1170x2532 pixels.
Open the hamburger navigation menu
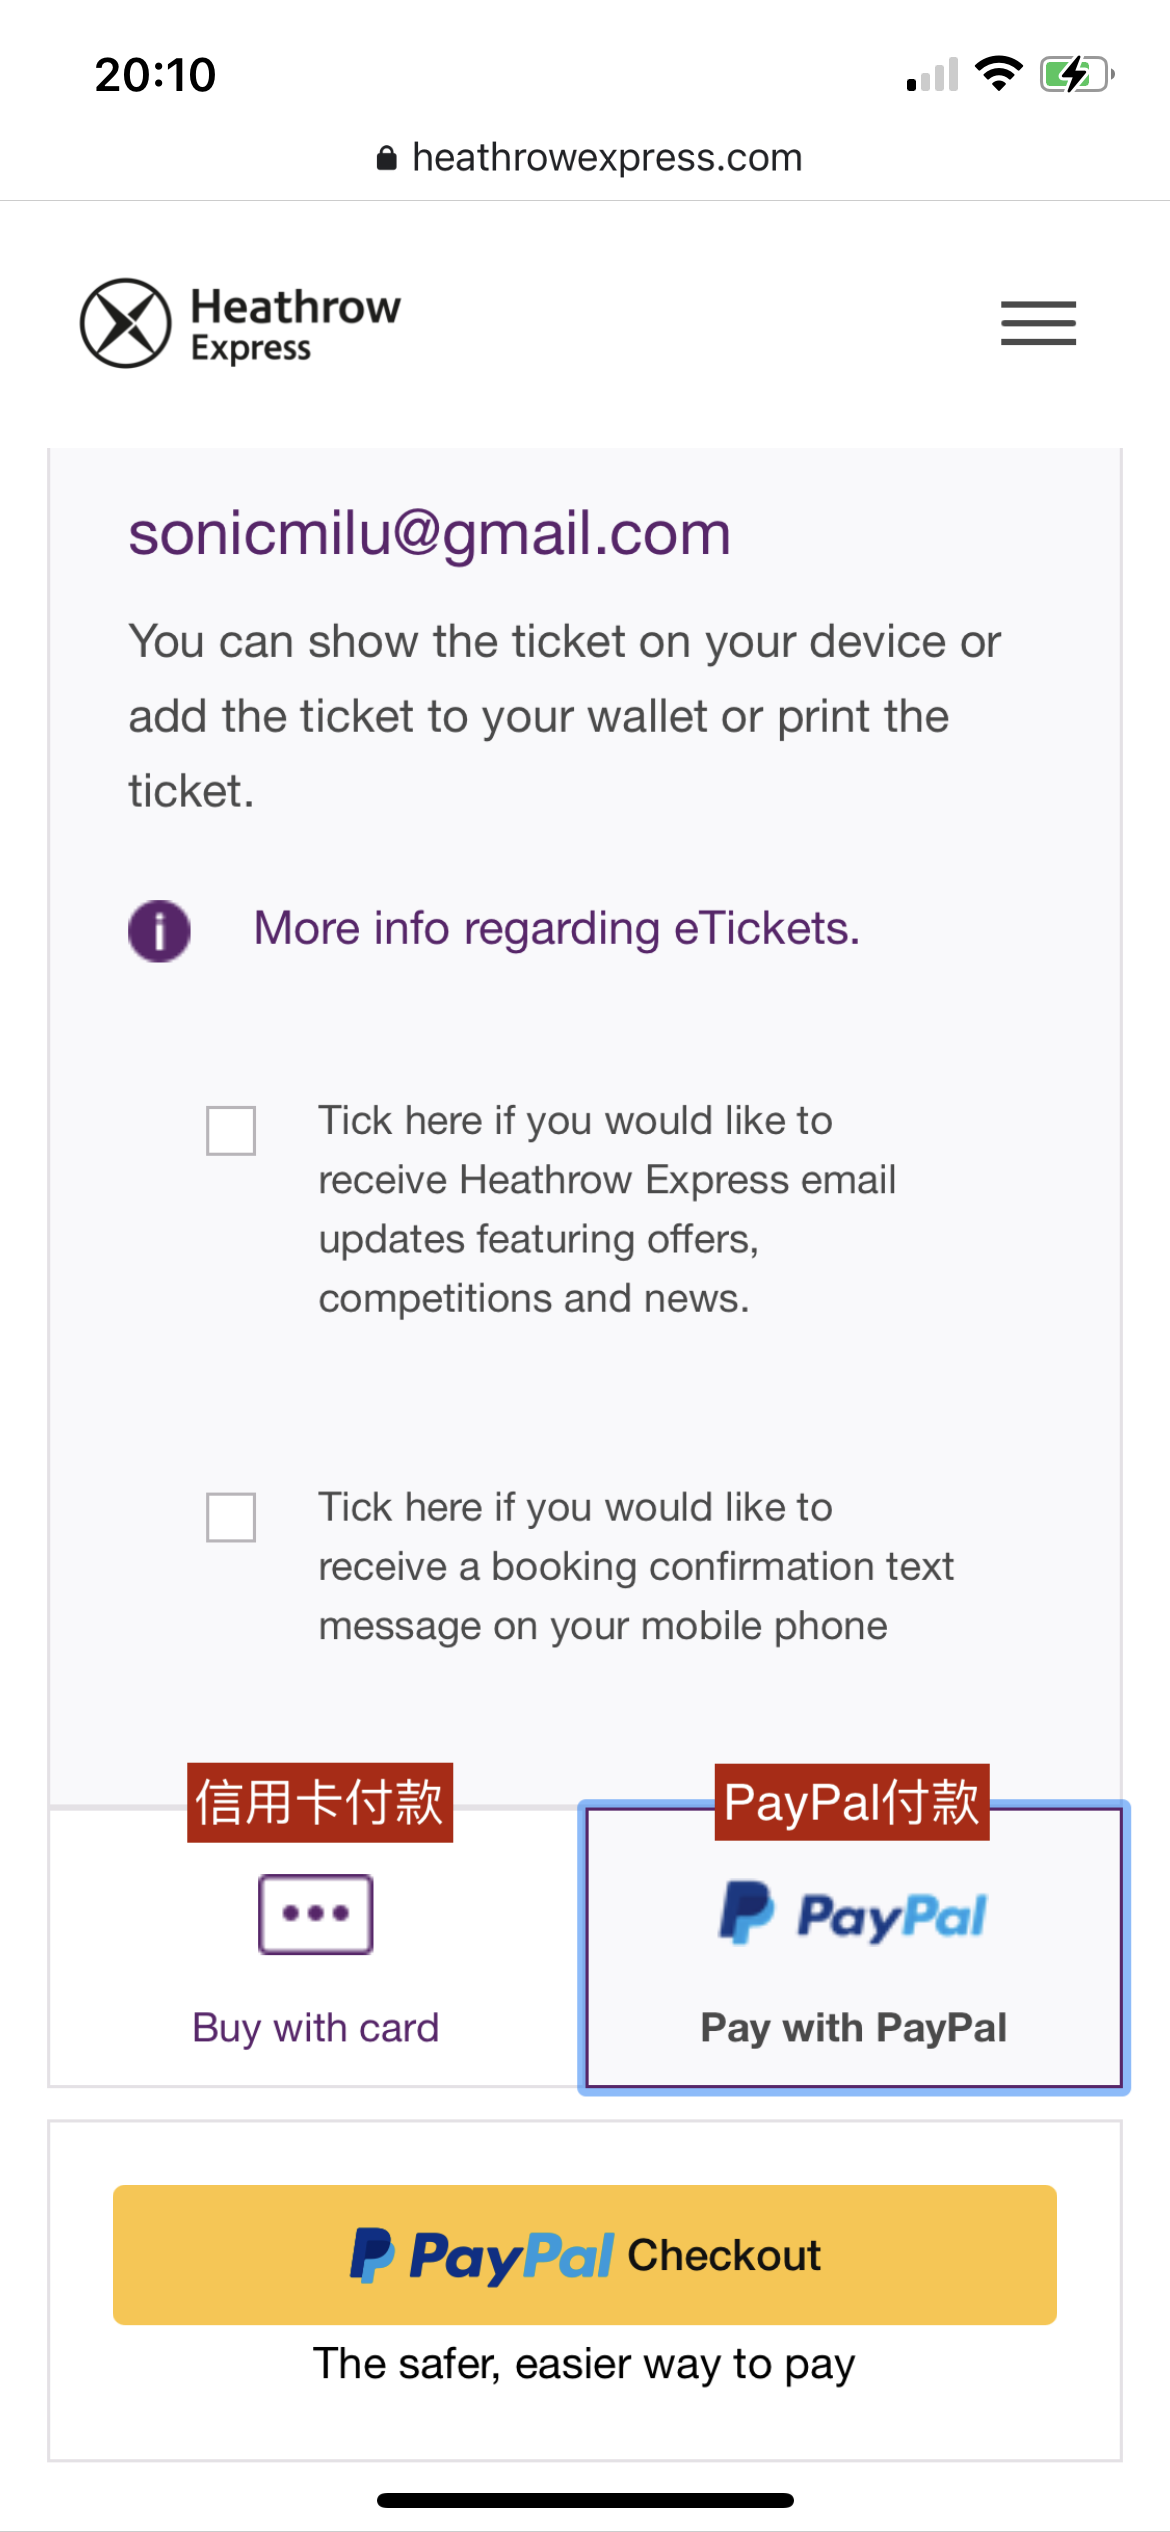coord(1038,323)
